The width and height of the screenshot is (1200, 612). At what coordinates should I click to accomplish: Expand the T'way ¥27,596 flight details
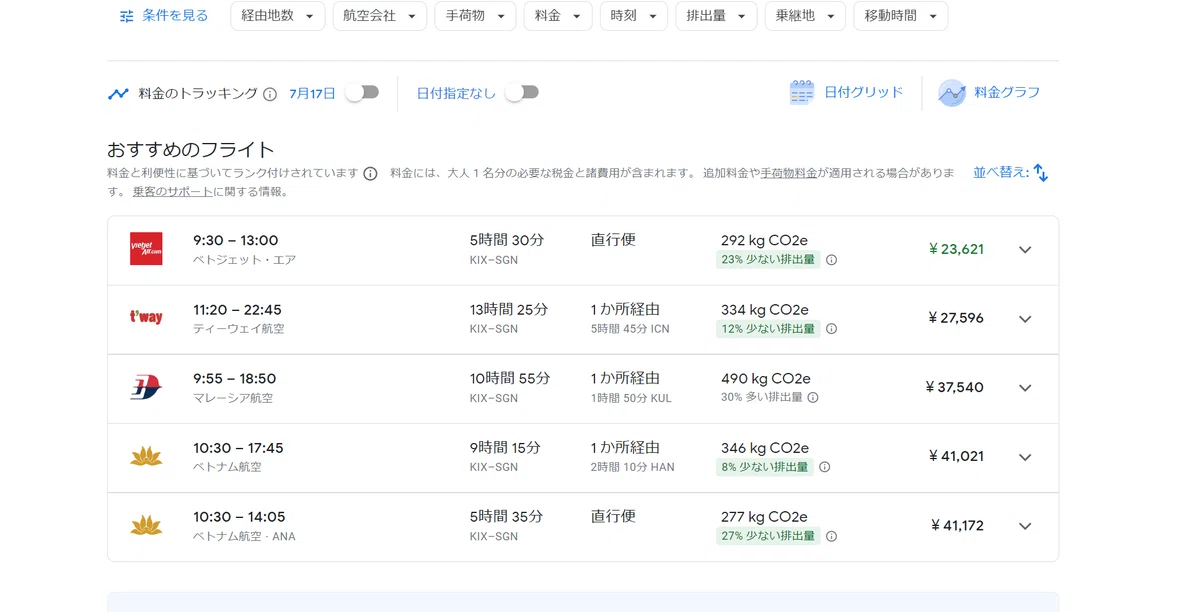coord(1025,319)
